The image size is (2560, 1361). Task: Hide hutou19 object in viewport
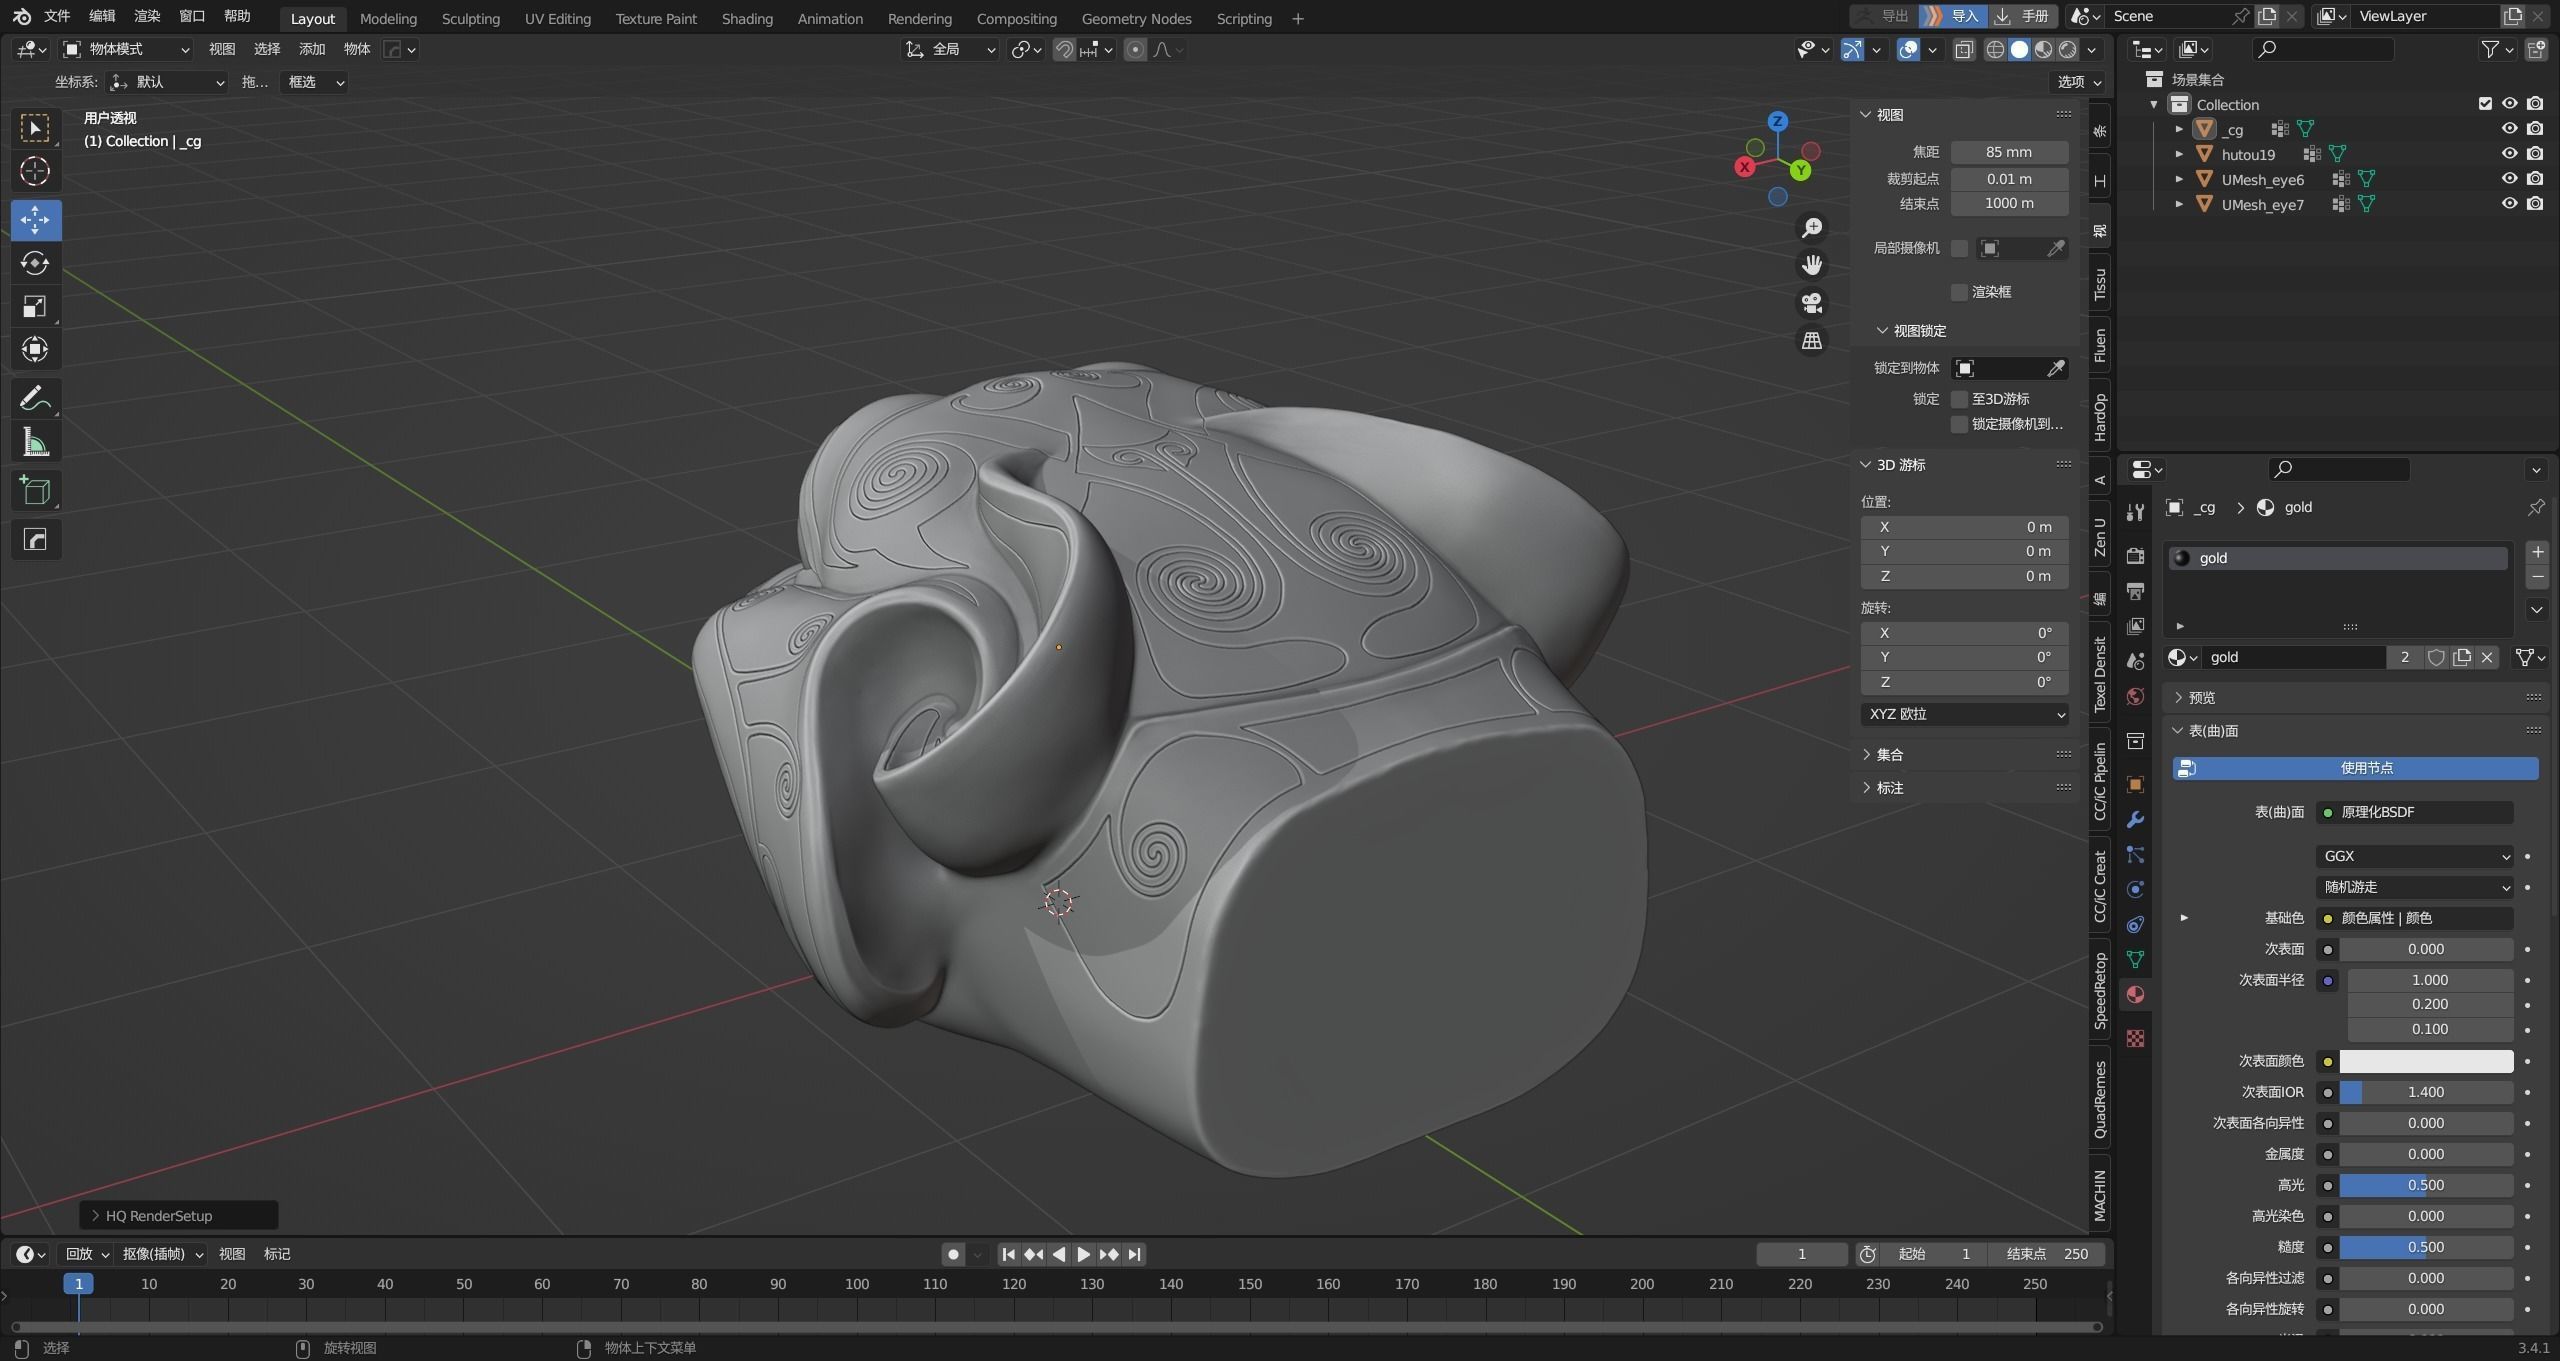(2509, 154)
